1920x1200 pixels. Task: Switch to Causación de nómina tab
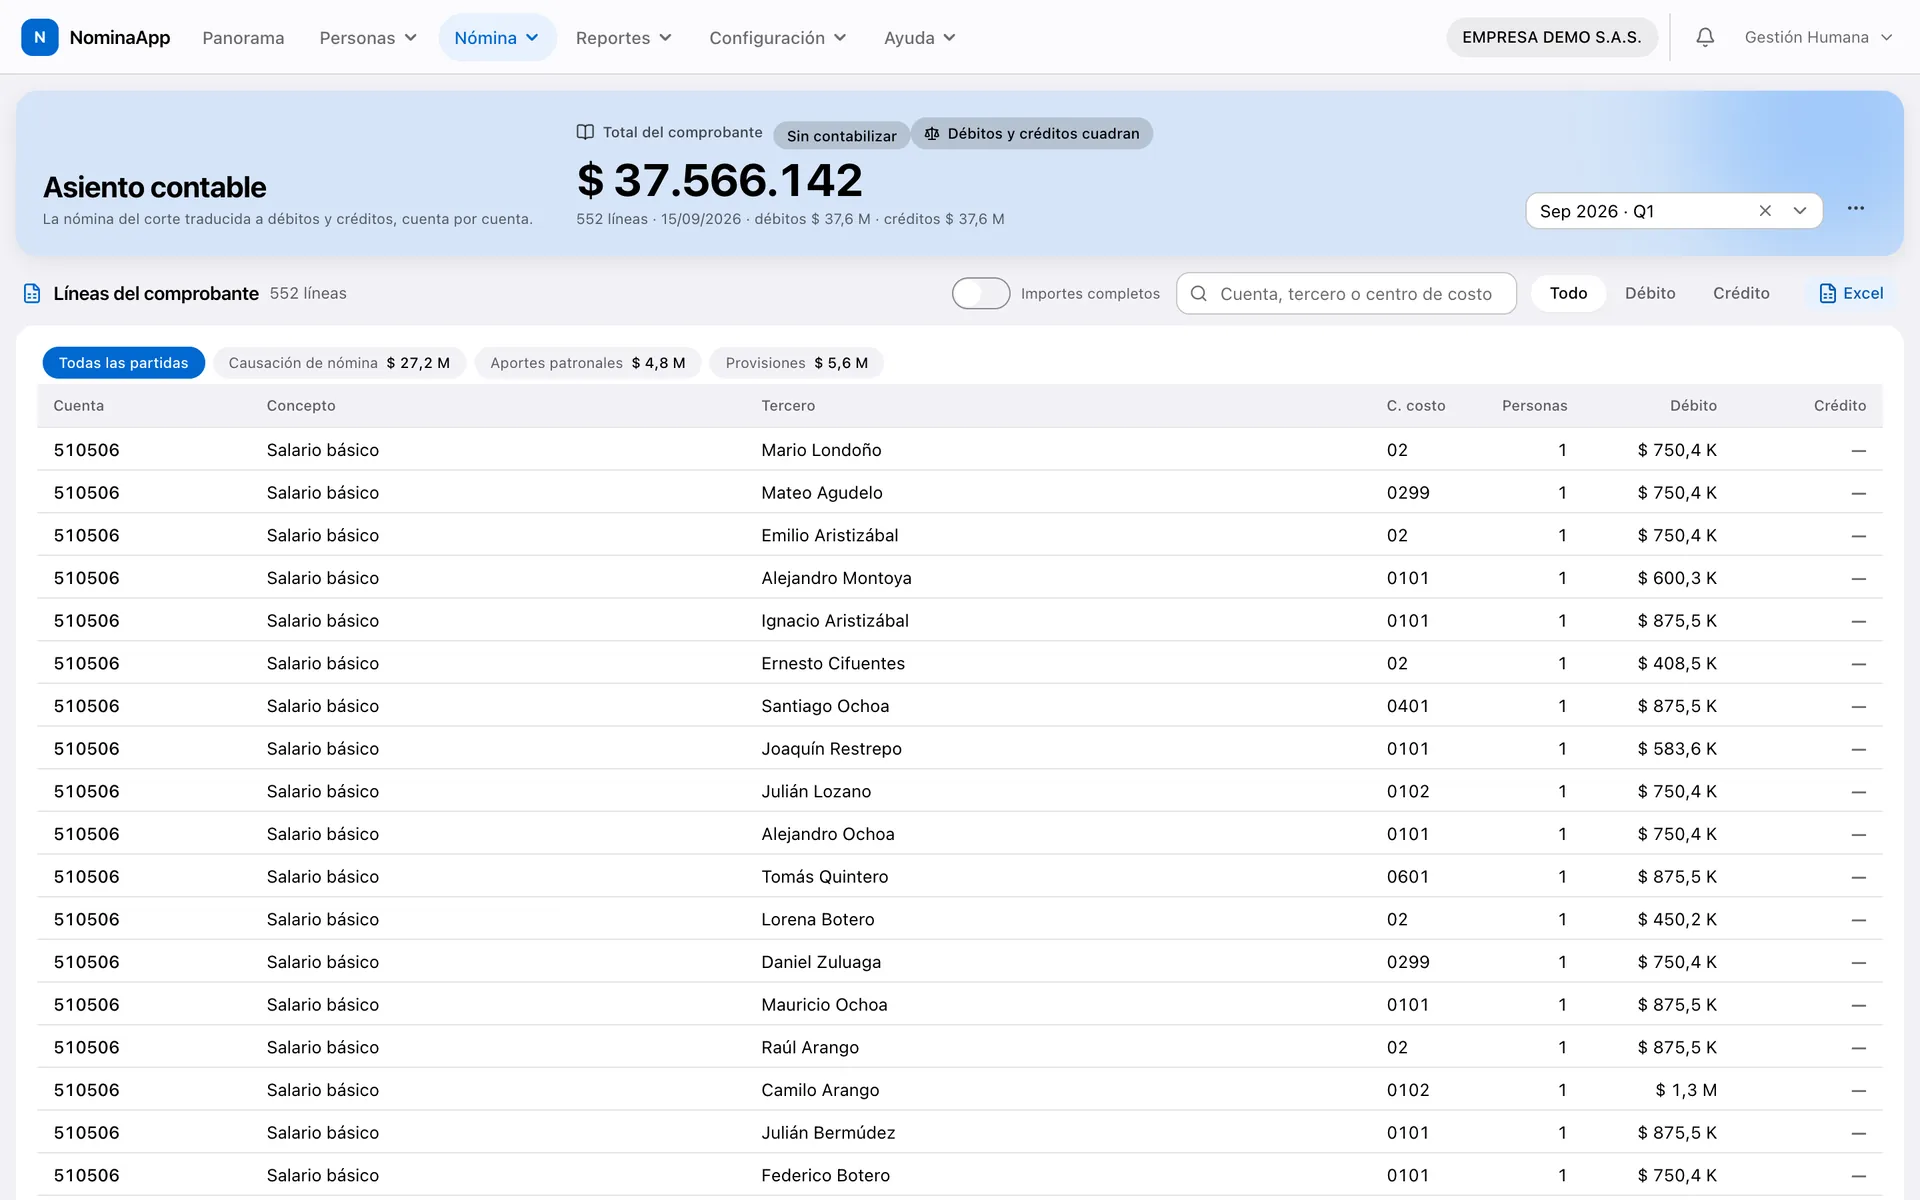point(339,363)
